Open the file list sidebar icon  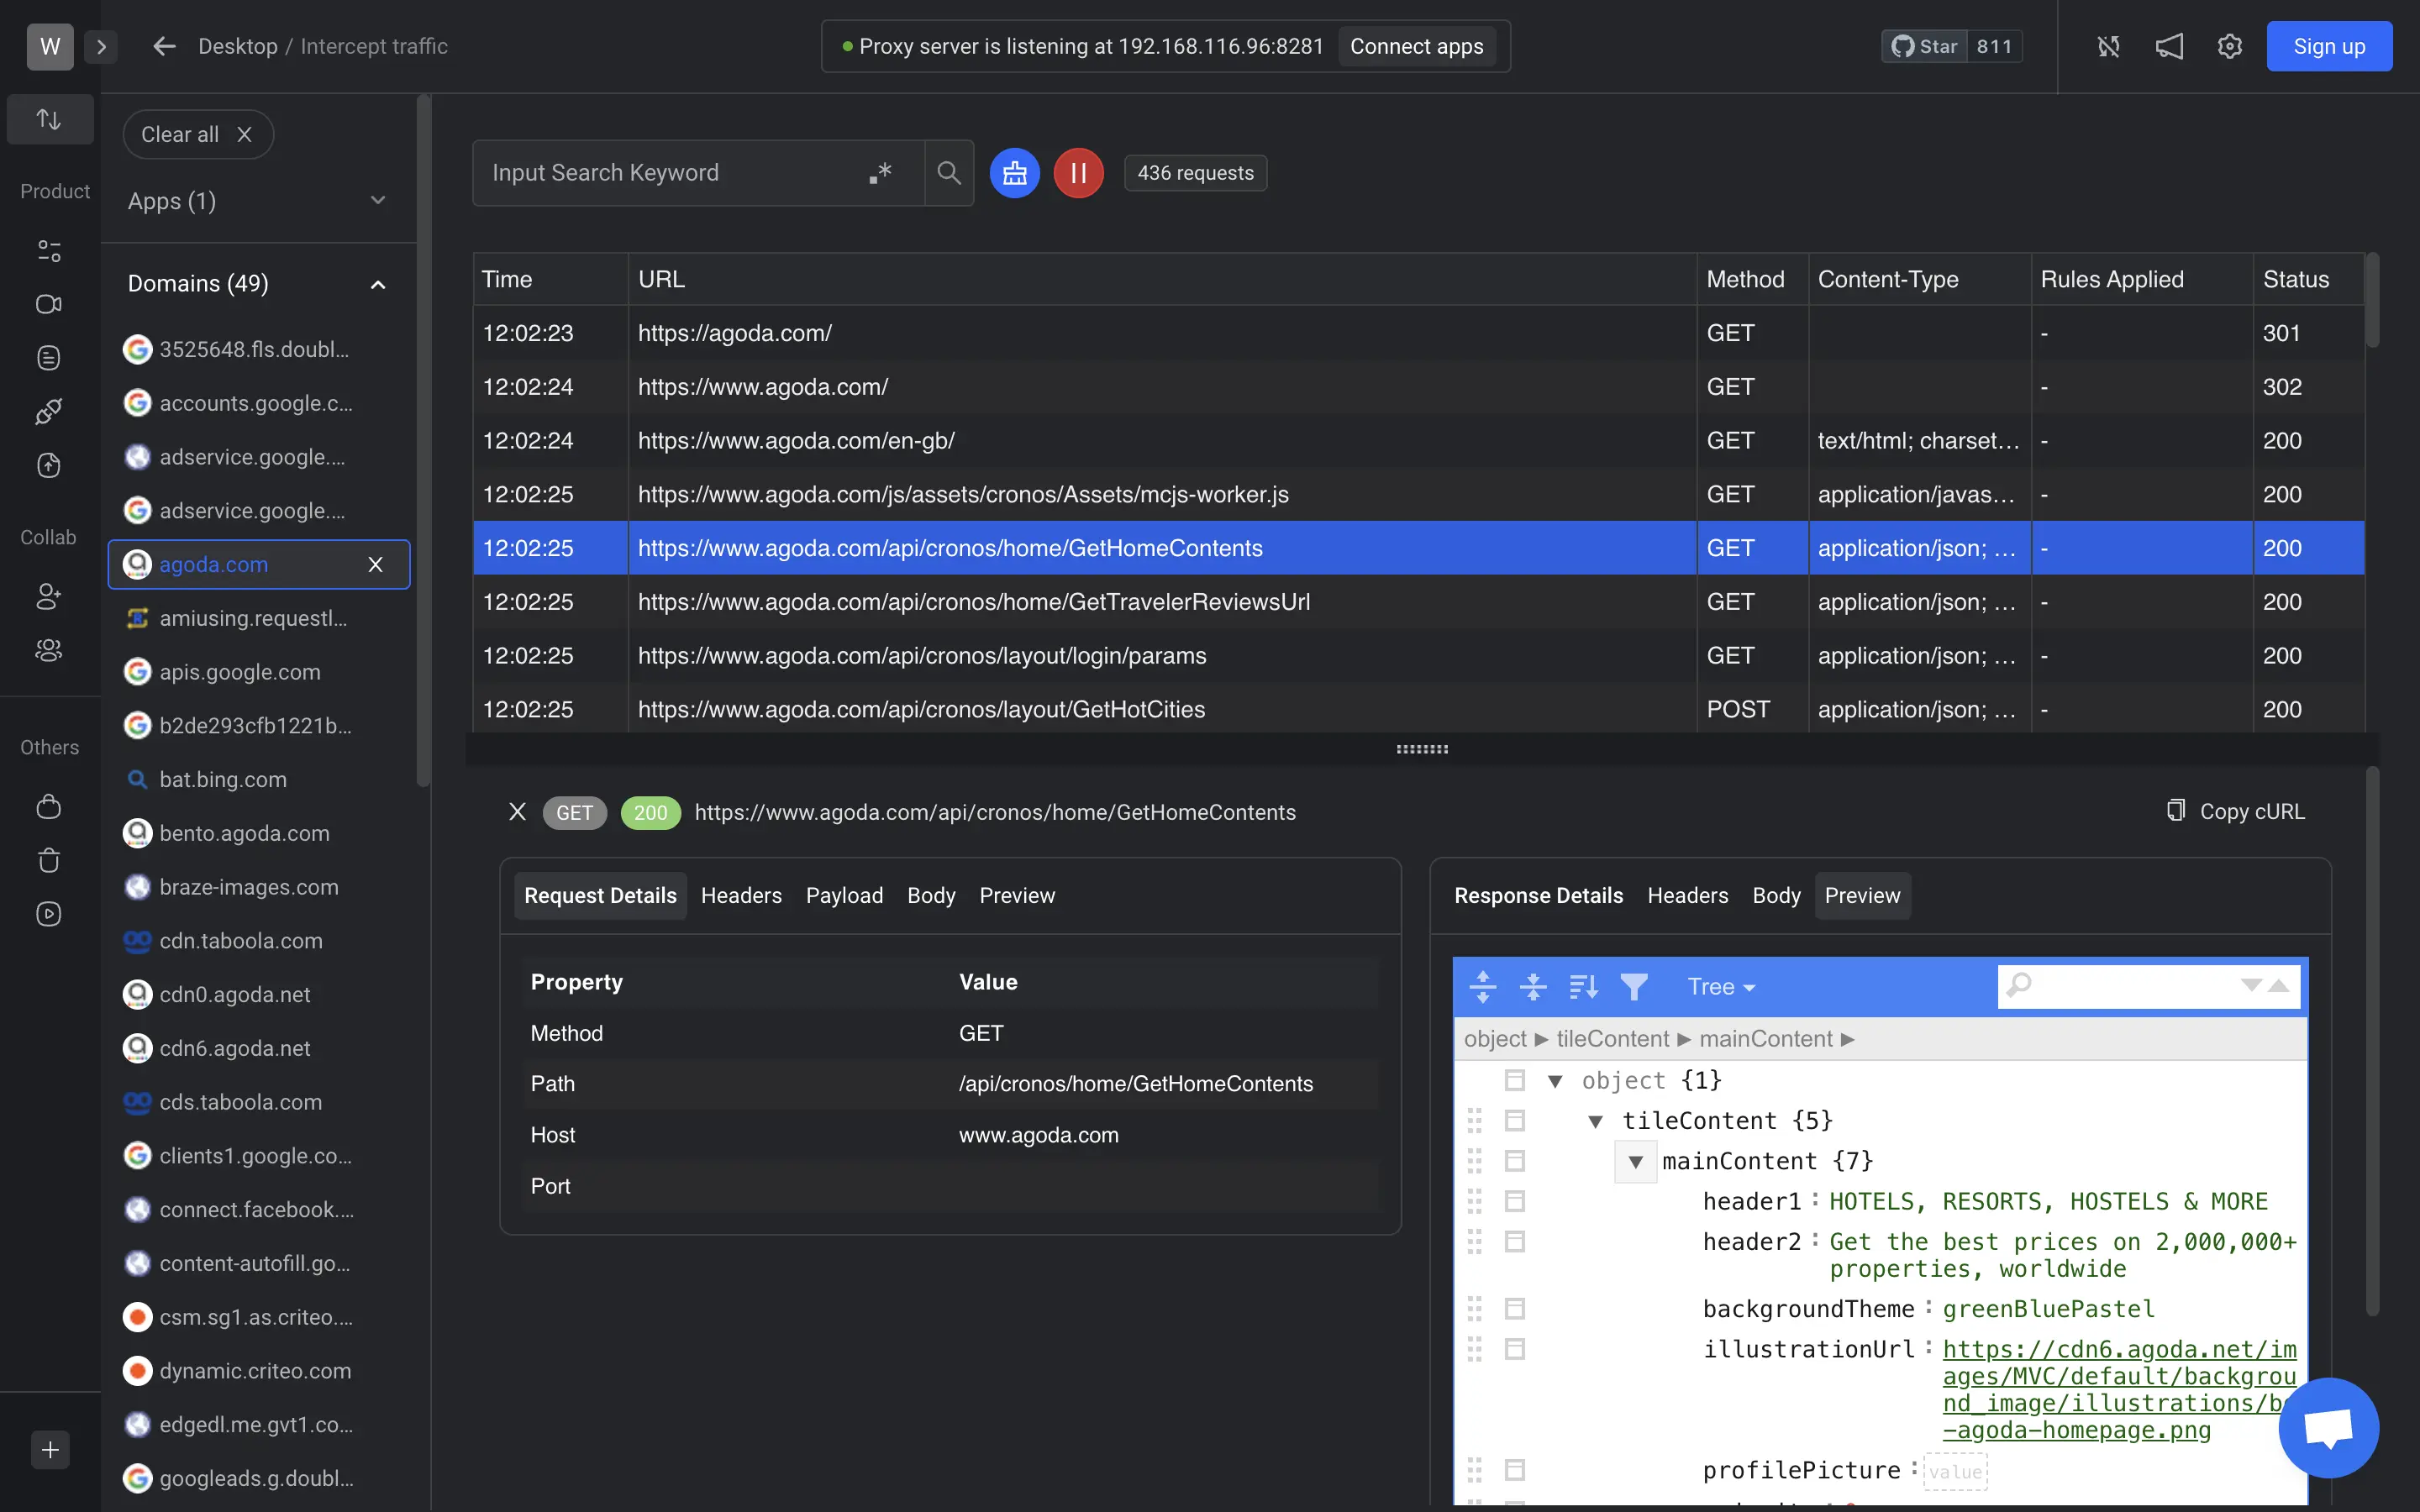(49, 358)
